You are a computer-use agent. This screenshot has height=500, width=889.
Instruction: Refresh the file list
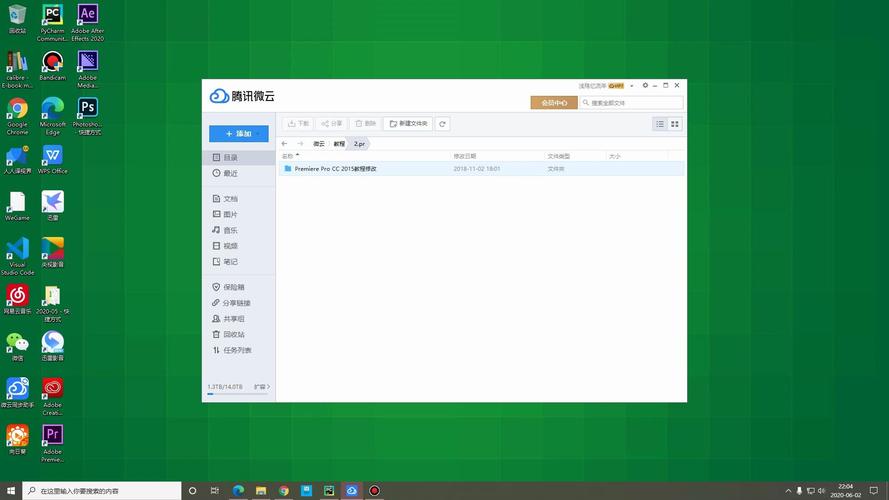point(442,124)
